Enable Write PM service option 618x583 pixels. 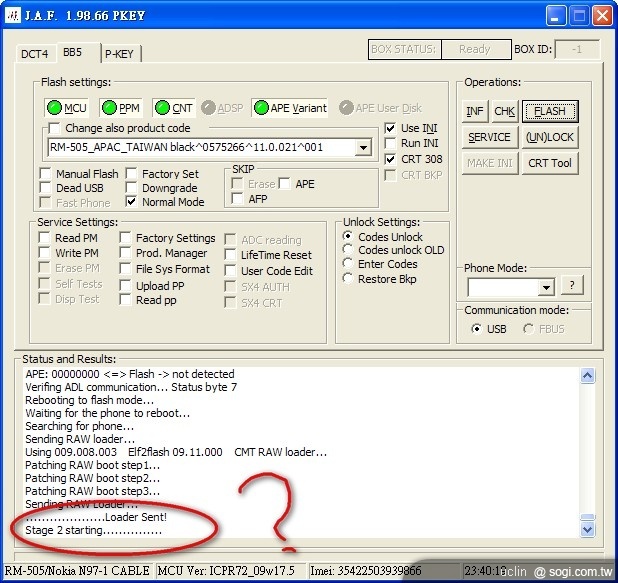(44, 253)
